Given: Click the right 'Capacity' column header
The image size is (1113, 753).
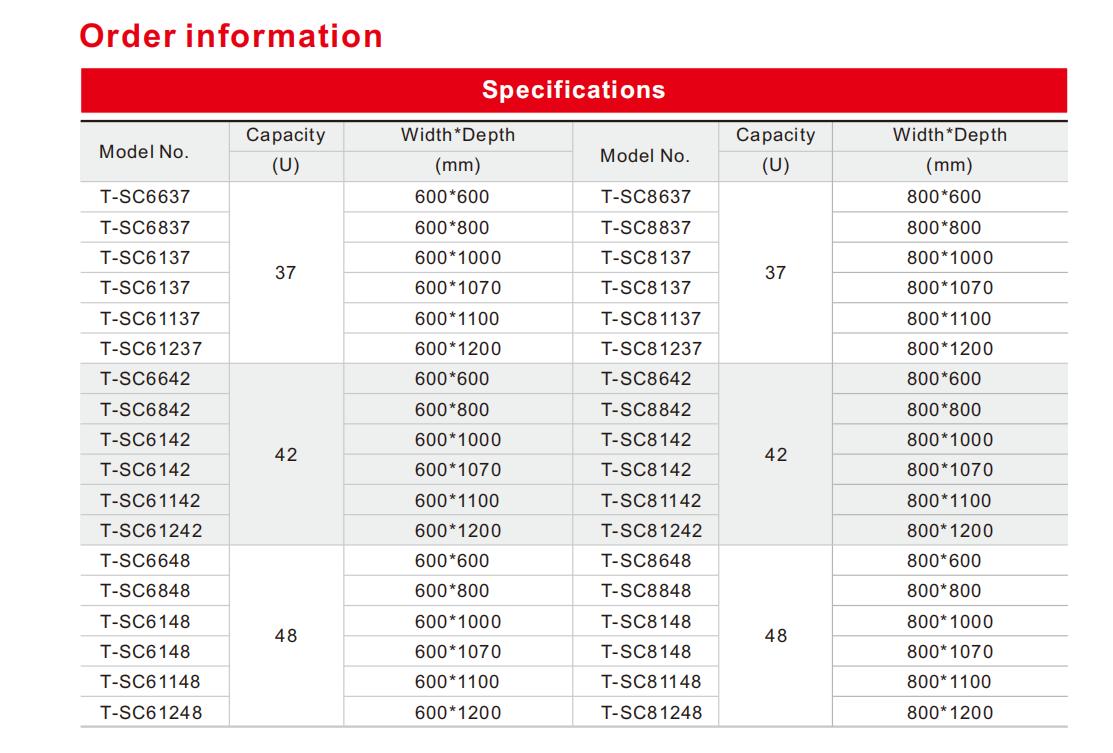Looking at the screenshot, I should (x=775, y=136).
